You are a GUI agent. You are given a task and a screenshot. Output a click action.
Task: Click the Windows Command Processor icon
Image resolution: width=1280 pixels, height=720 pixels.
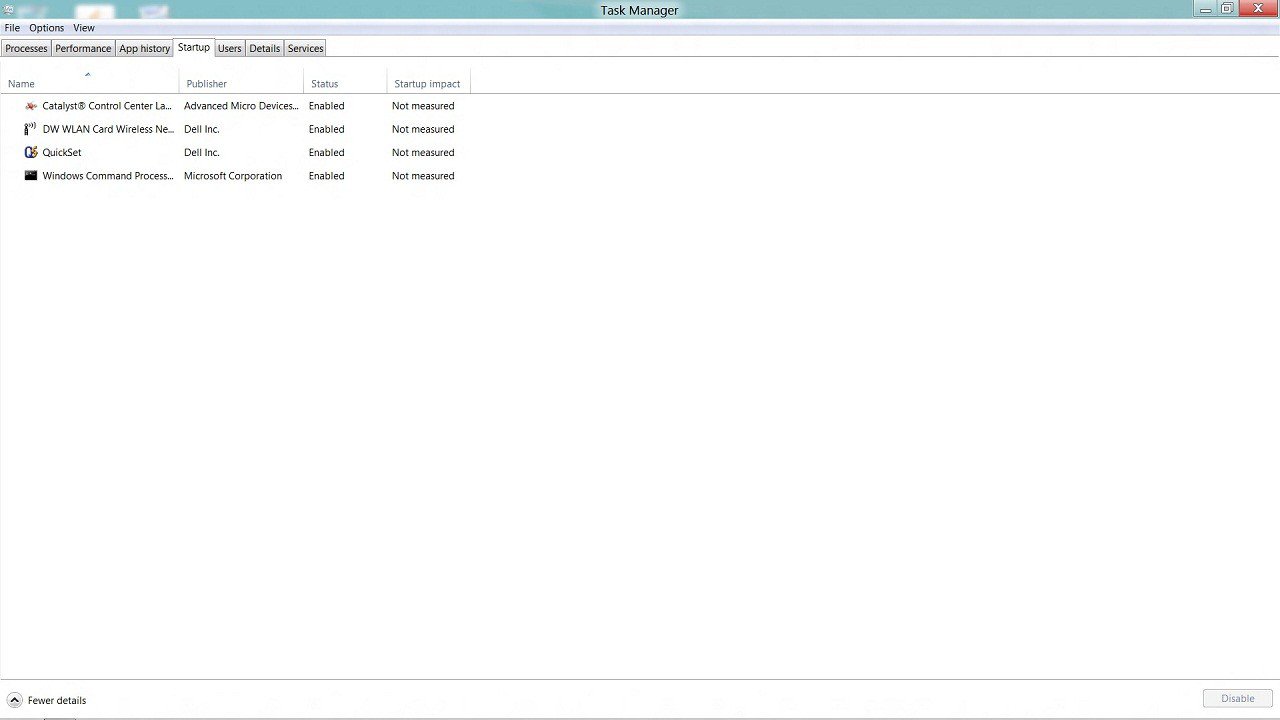coord(31,176)
